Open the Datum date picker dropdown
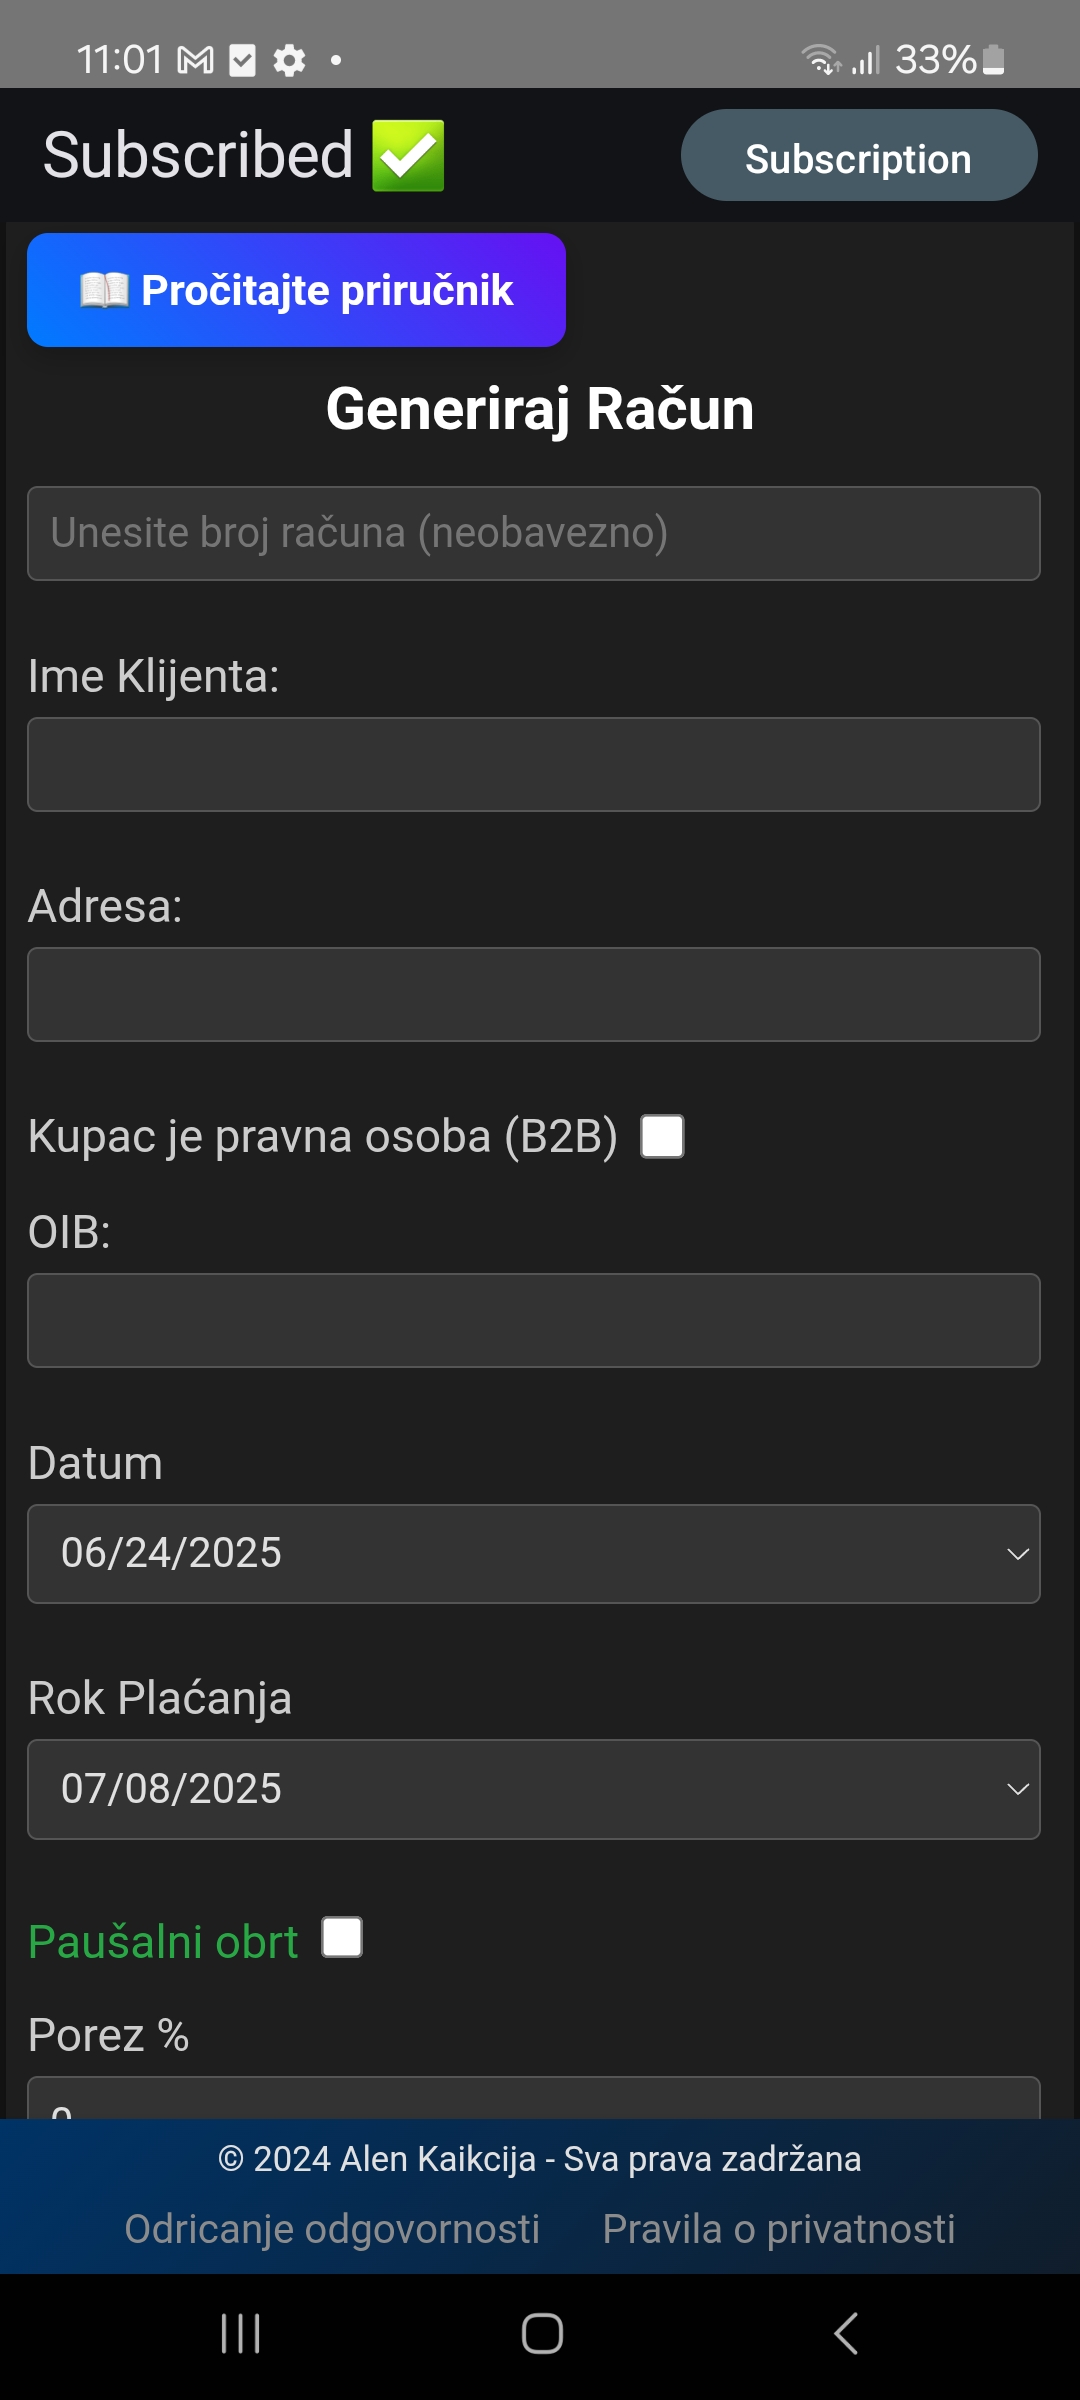 [x=534, y=1554]
